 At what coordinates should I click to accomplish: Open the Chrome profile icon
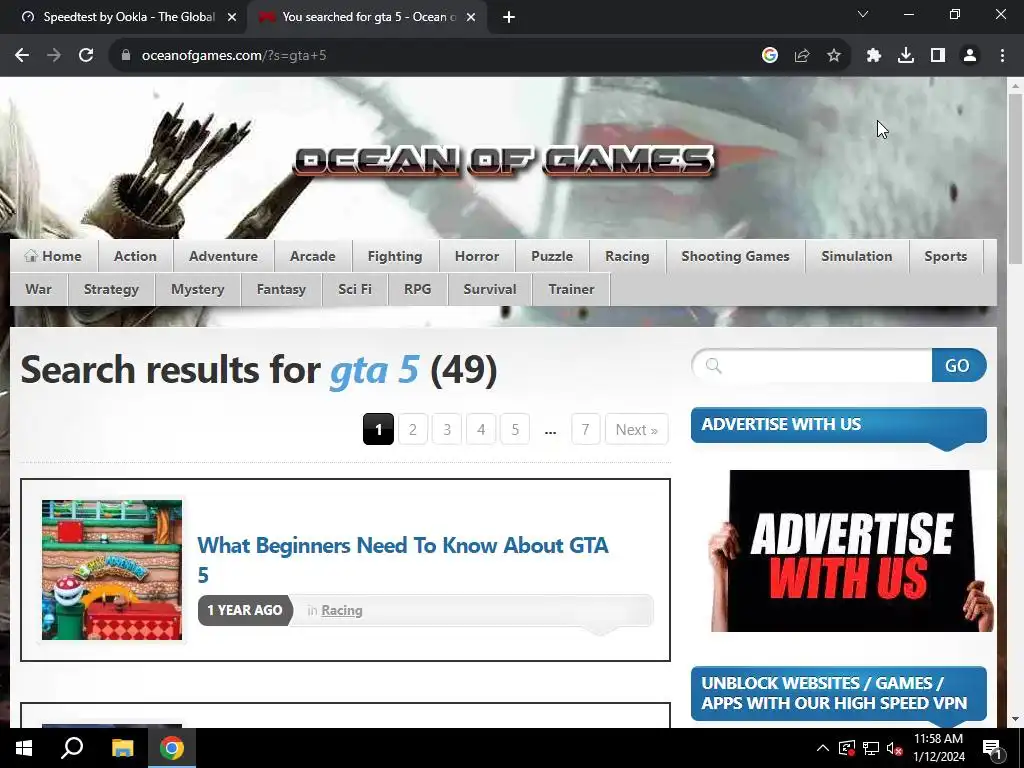[x=970, y=56]
